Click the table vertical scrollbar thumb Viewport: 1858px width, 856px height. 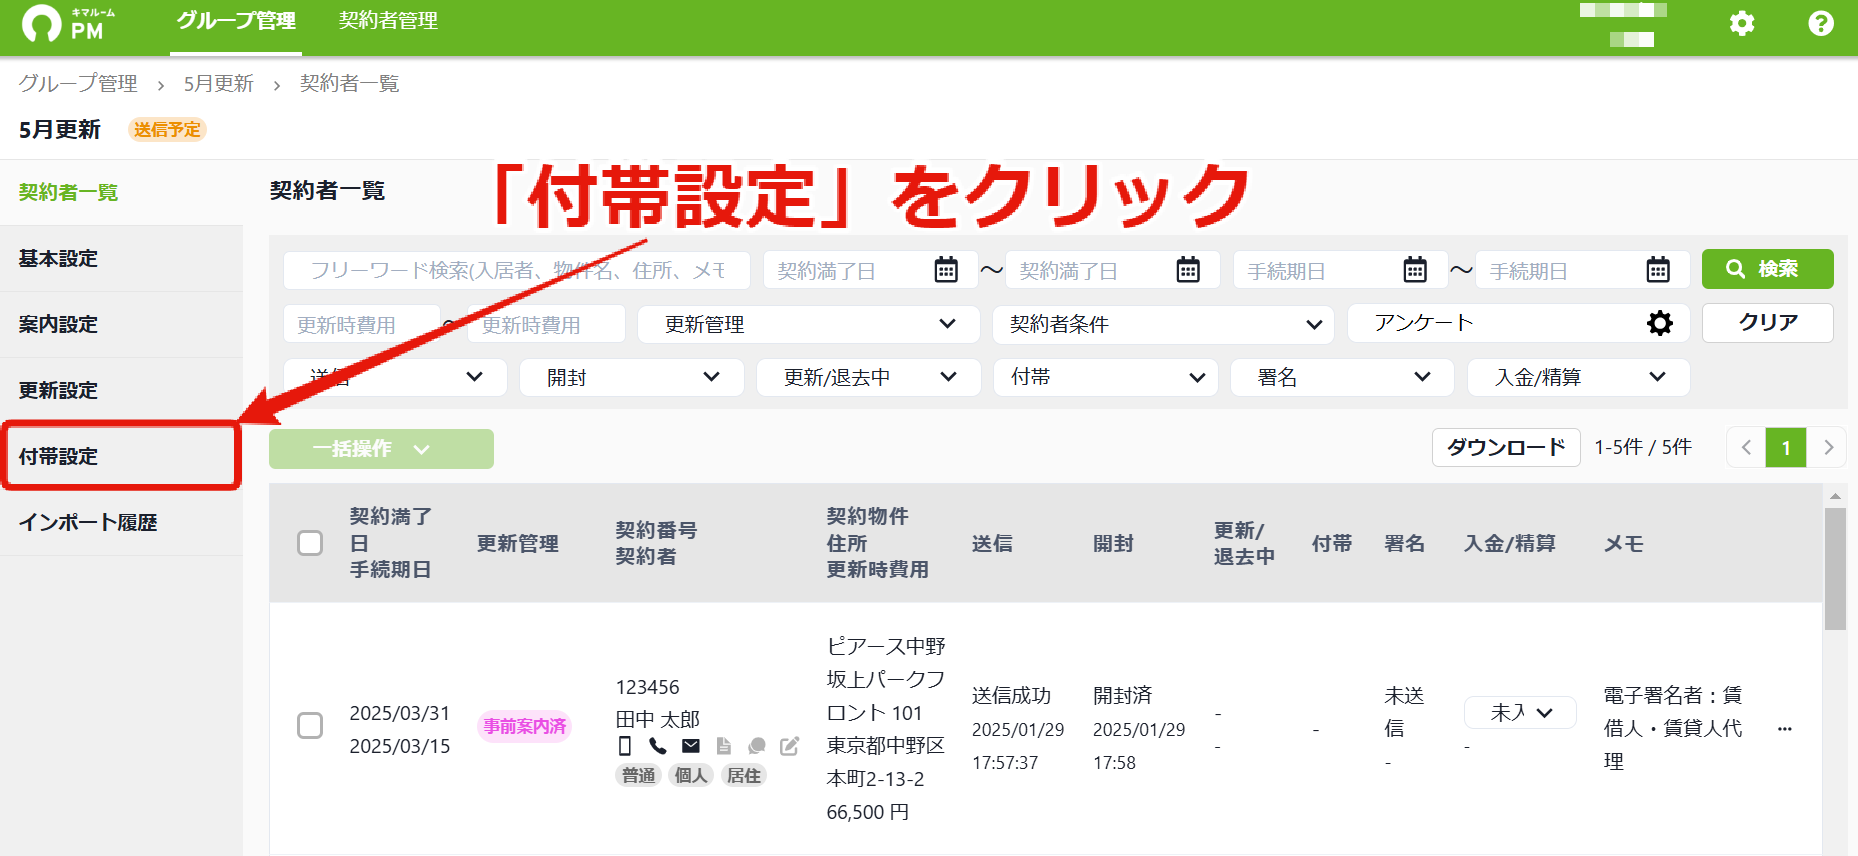(x=1835, y=568)
